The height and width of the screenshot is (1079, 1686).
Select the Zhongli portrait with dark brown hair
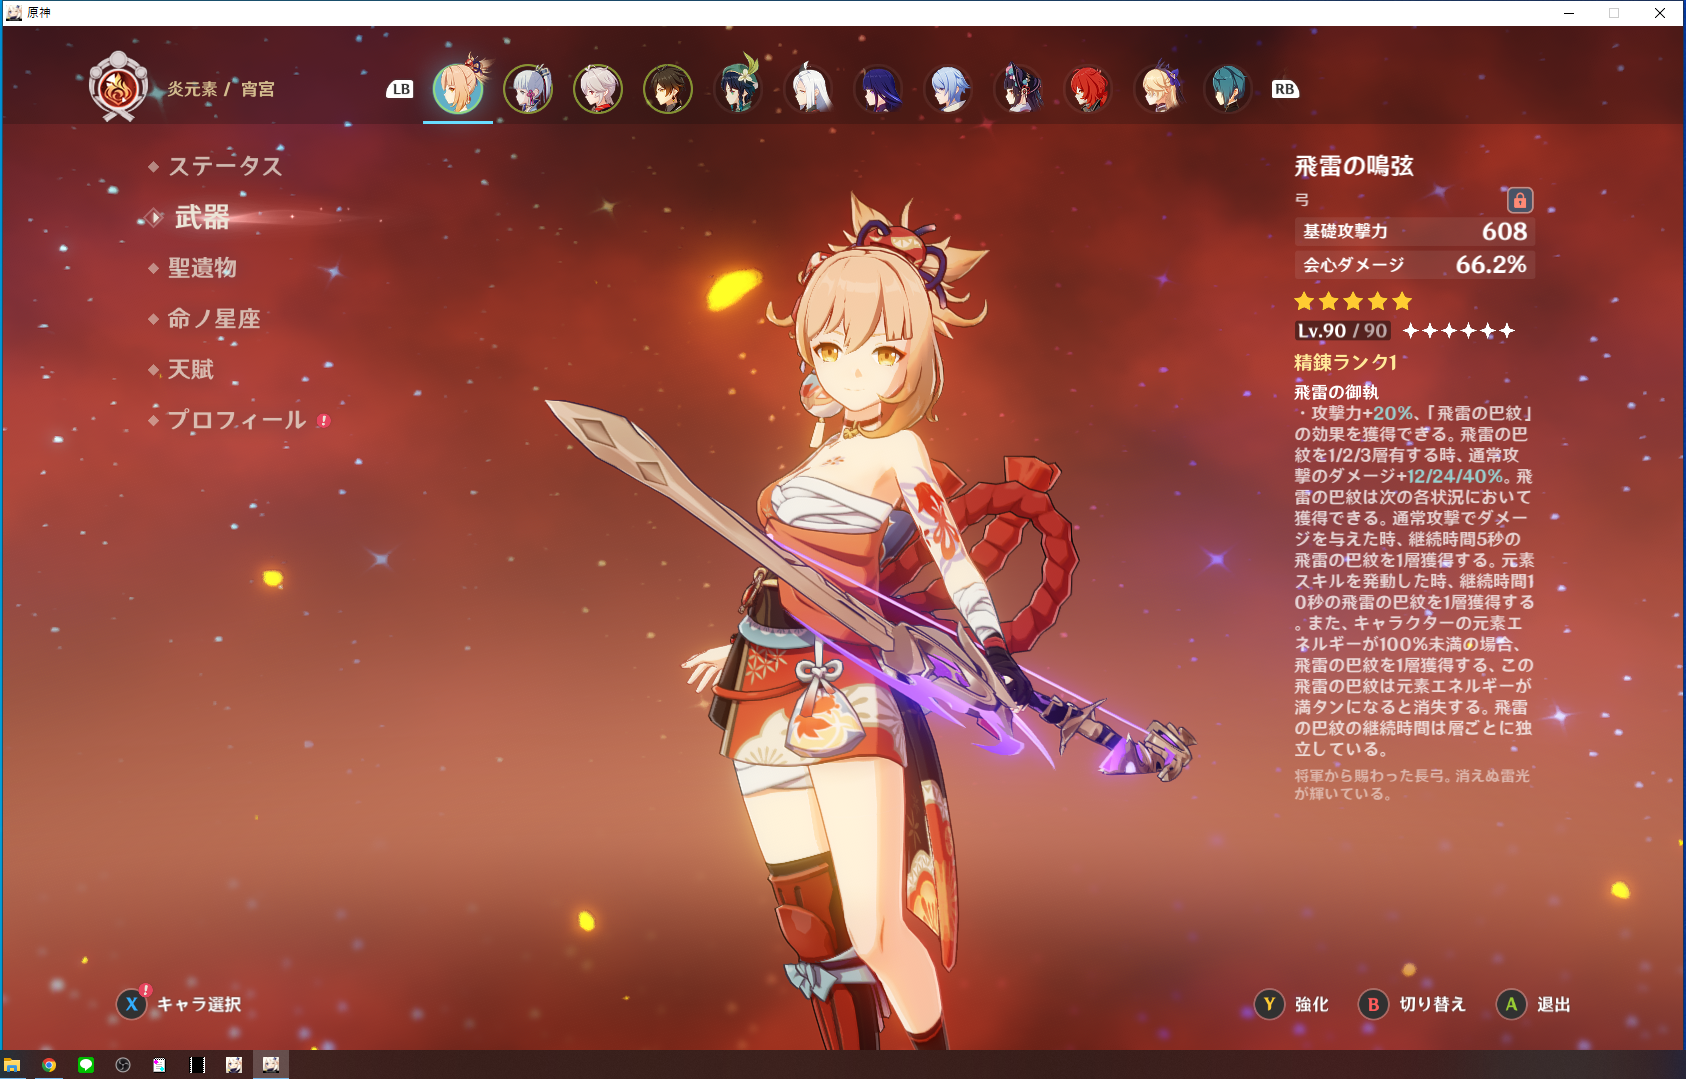pos(668,89)
